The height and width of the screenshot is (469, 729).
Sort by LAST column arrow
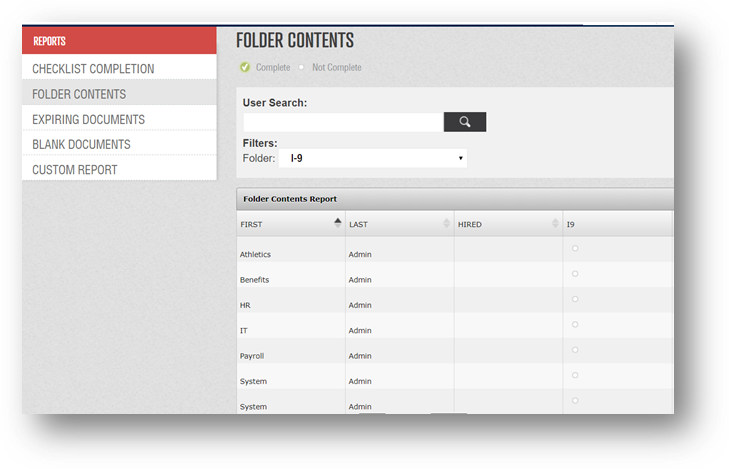click(x=446, y=223)
